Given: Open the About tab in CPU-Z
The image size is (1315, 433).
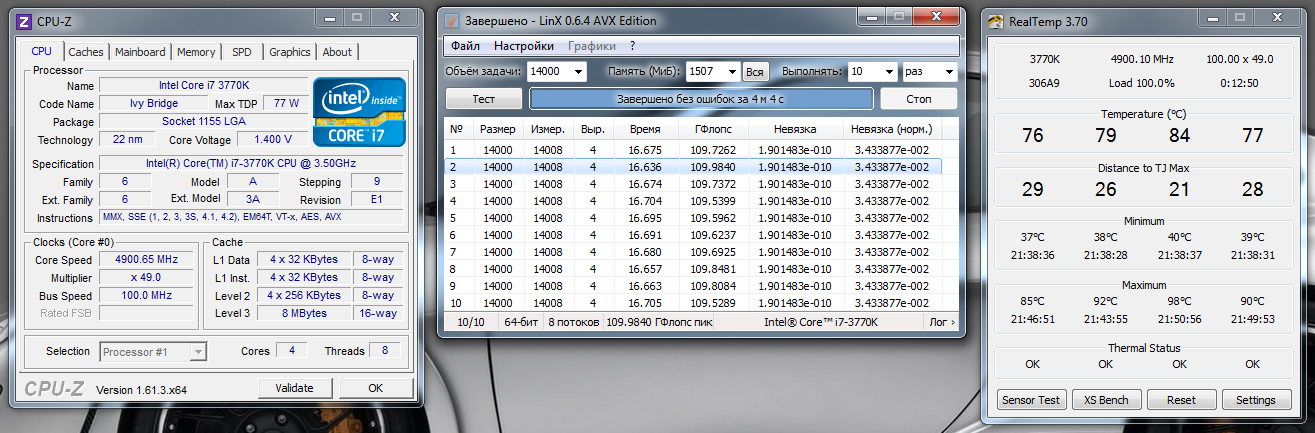Looking at the screenshot, I should coord(337,52).
